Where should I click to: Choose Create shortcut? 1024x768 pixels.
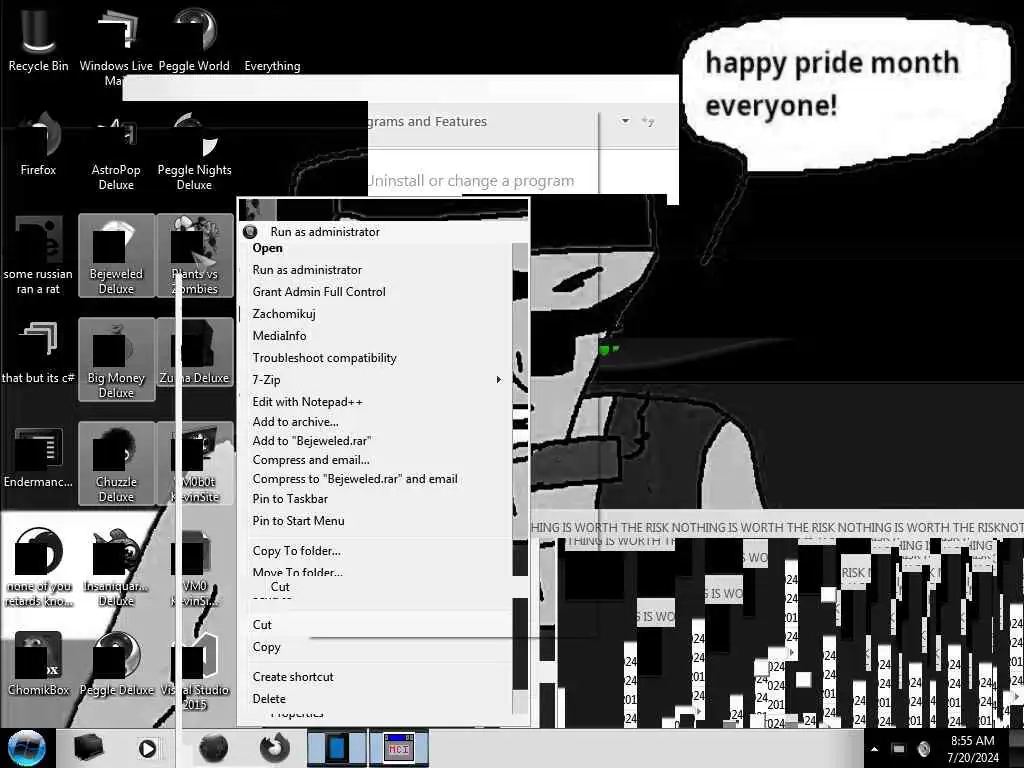(377, 677)
